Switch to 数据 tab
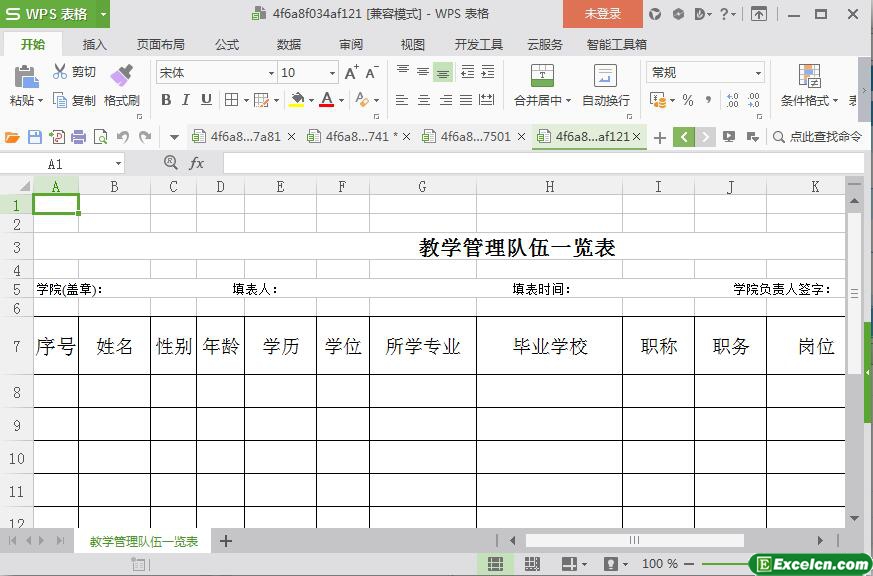Image resolution: width=873 pixels, height=576 pixels. 289,45
